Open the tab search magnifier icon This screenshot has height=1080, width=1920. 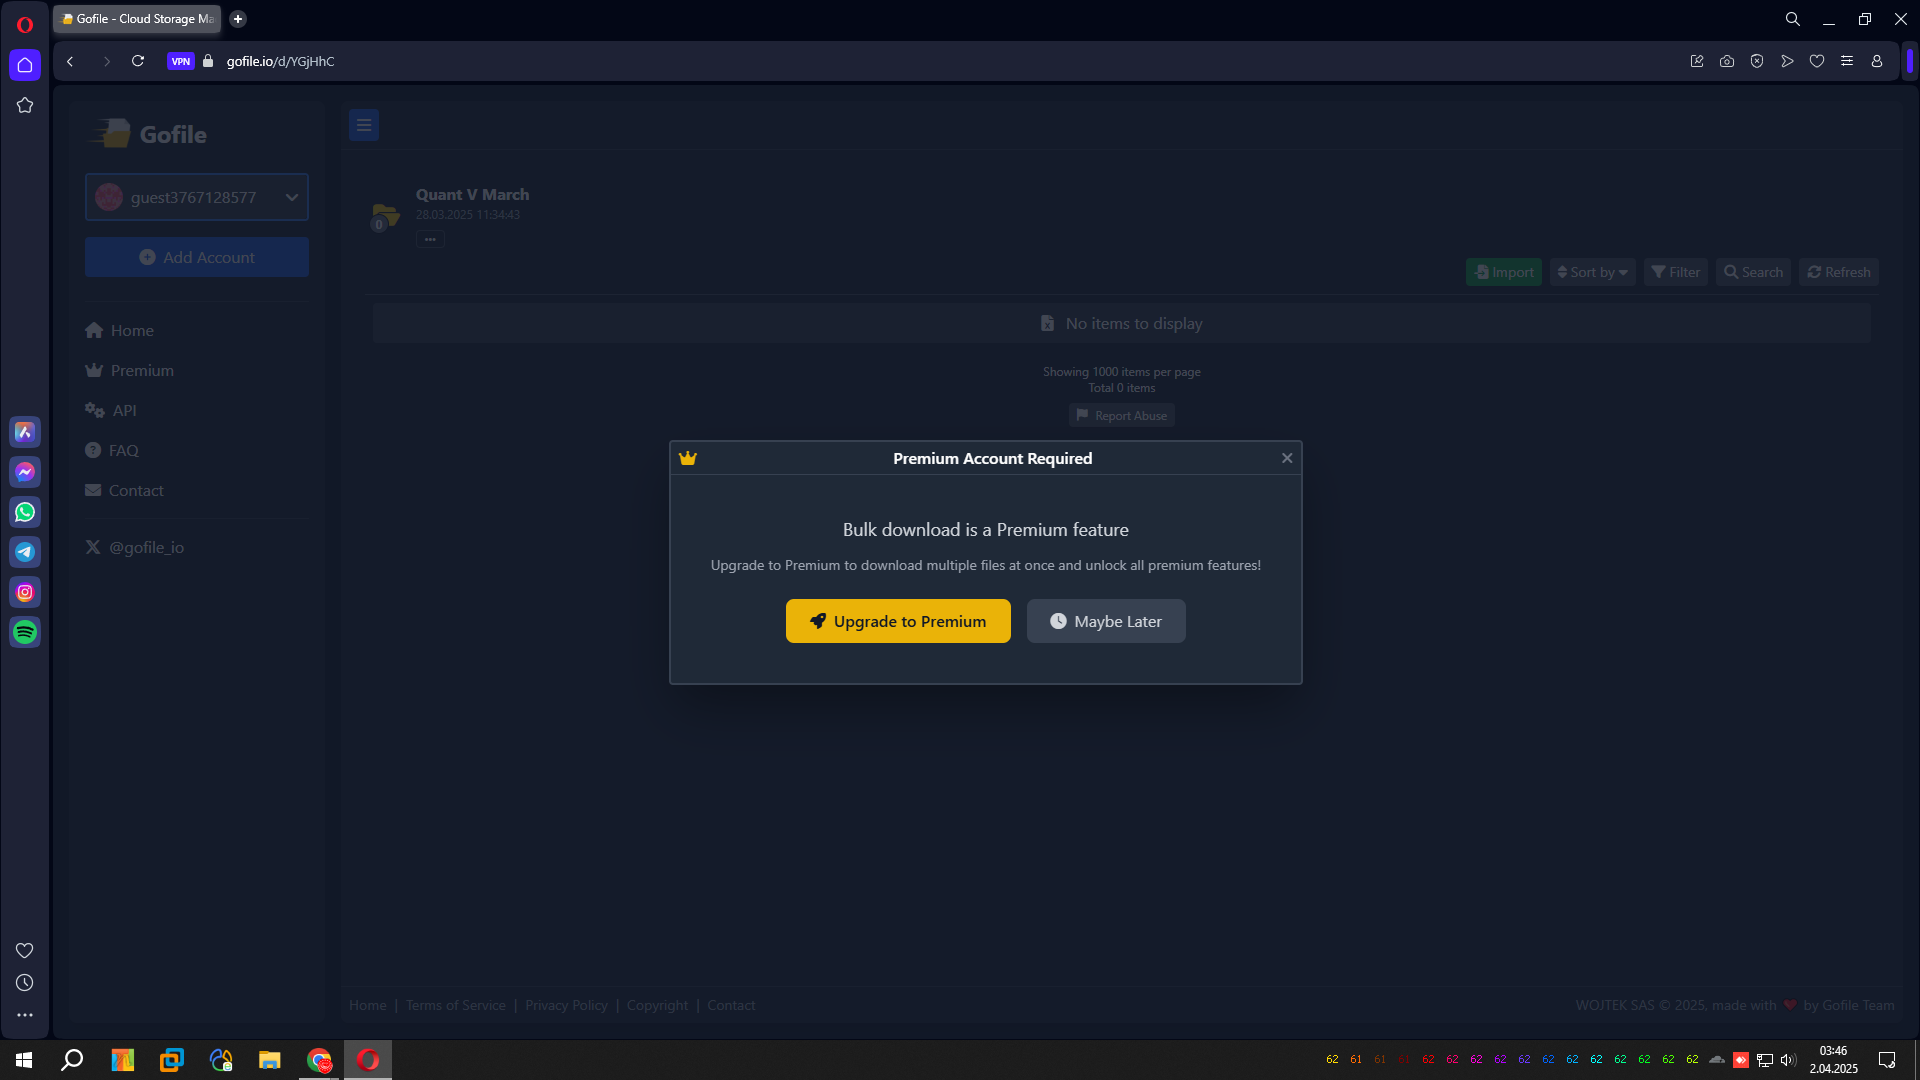[x=1793, y=19]
